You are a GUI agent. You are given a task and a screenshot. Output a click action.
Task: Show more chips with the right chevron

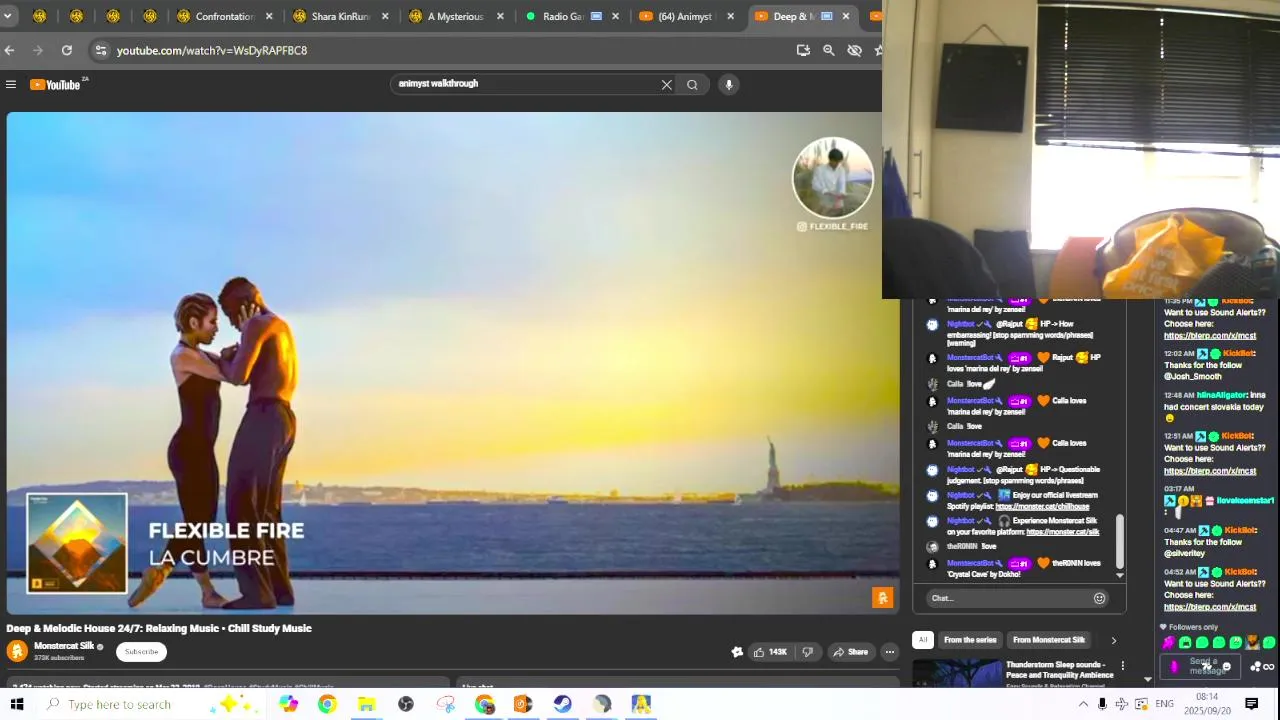point(1113,640)
